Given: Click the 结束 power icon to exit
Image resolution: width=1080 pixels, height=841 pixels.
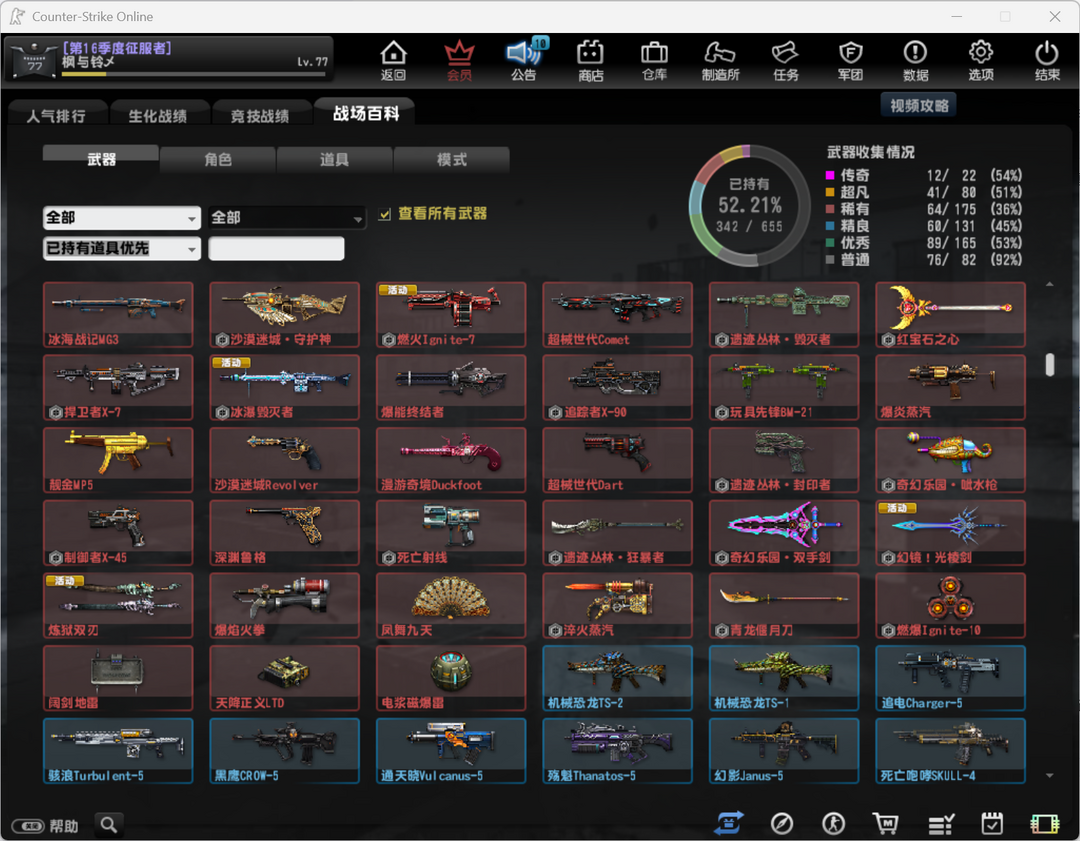Looking at the screenshot, I should coord(1047,61).
